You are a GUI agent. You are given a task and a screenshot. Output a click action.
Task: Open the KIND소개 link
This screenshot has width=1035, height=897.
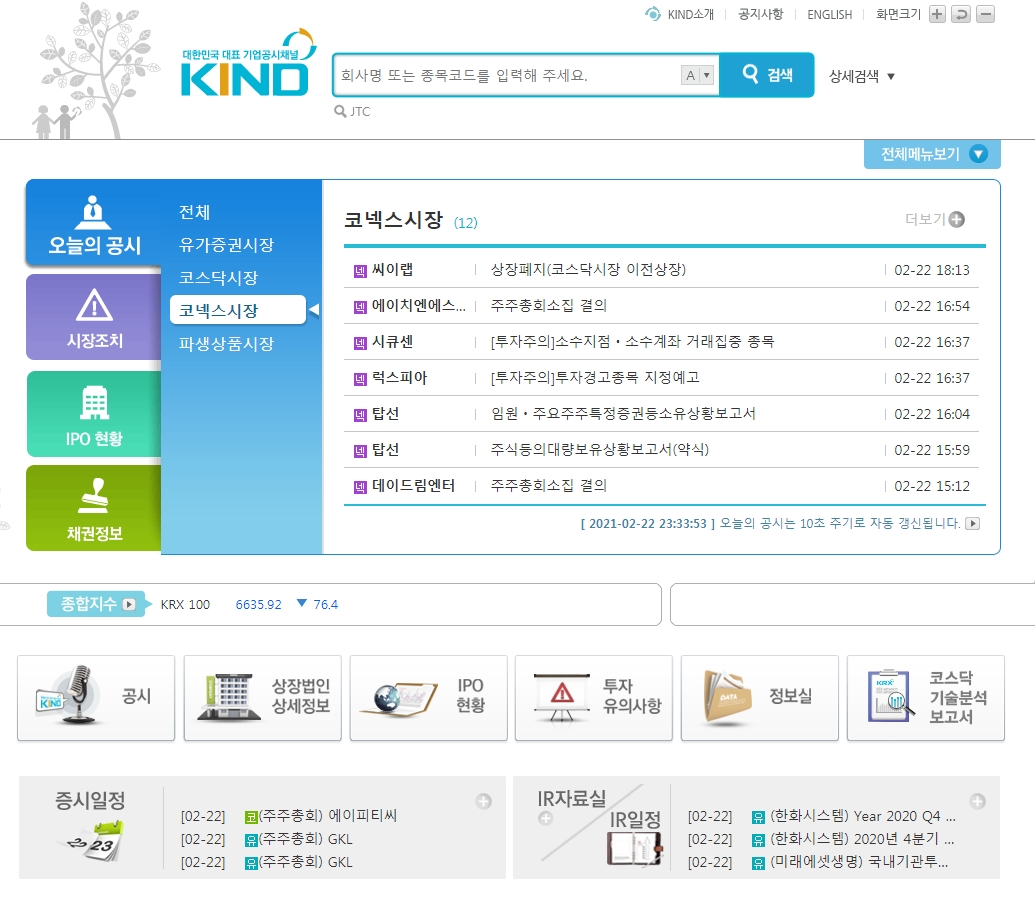point(690,15)
